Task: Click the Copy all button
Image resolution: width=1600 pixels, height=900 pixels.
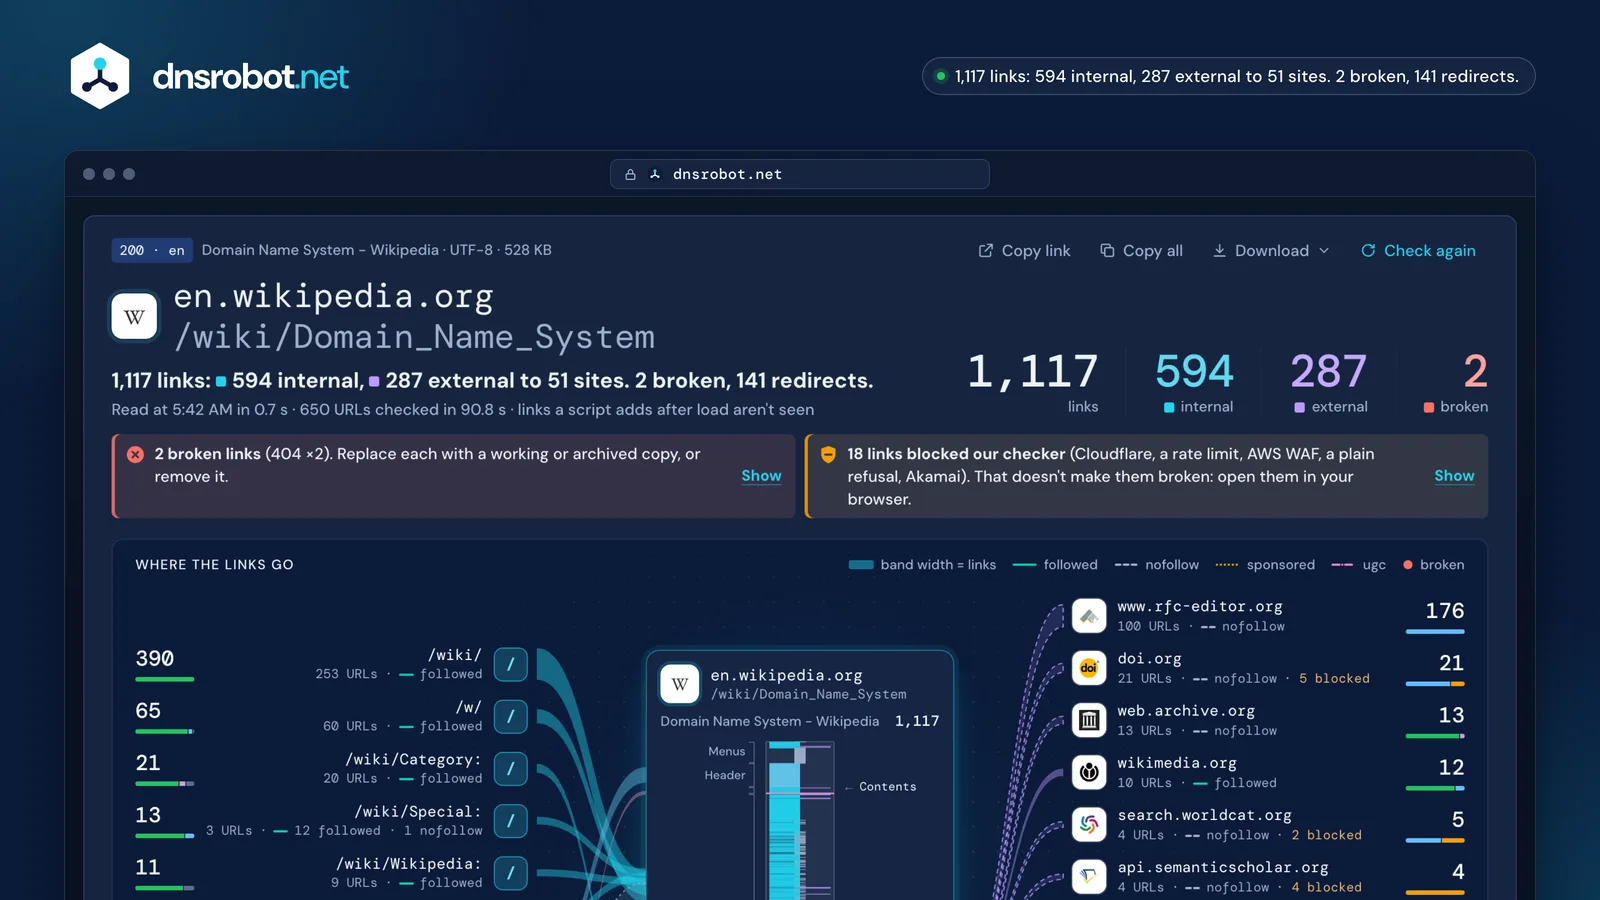Action: click(x=1141, y=251)
